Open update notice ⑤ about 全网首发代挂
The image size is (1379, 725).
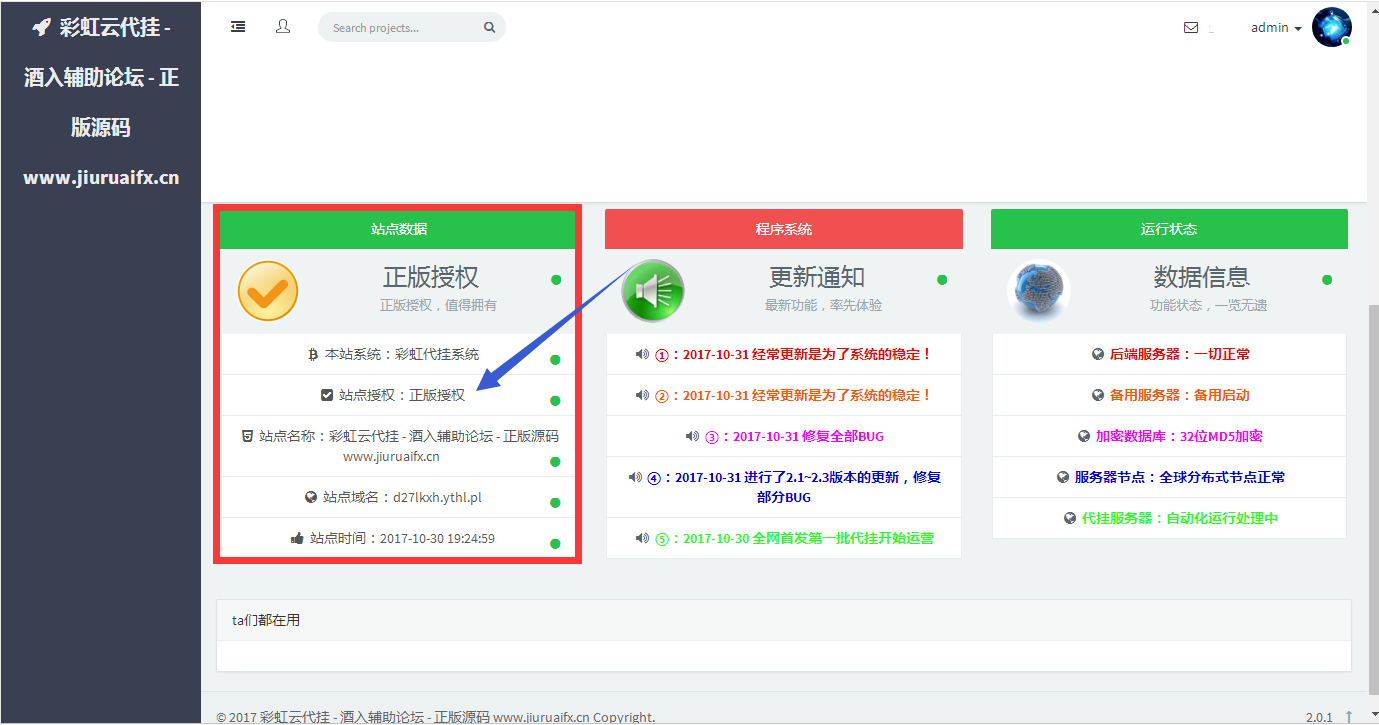pos(784,538)
